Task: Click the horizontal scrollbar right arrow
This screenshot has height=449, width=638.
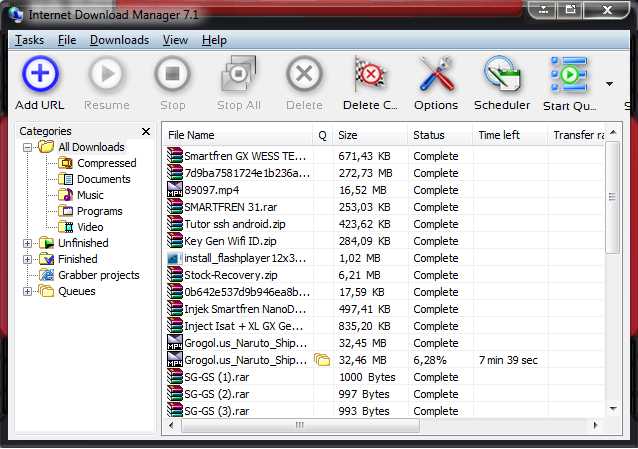Action: click(596, 425)
